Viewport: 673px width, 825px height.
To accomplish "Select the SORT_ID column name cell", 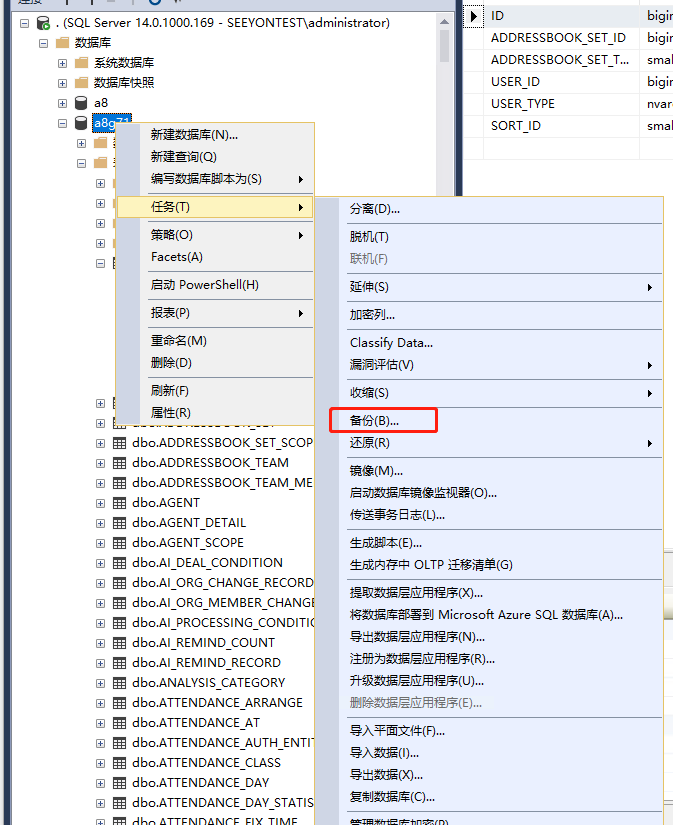I will pyautogui.click(x=561, y=126).
